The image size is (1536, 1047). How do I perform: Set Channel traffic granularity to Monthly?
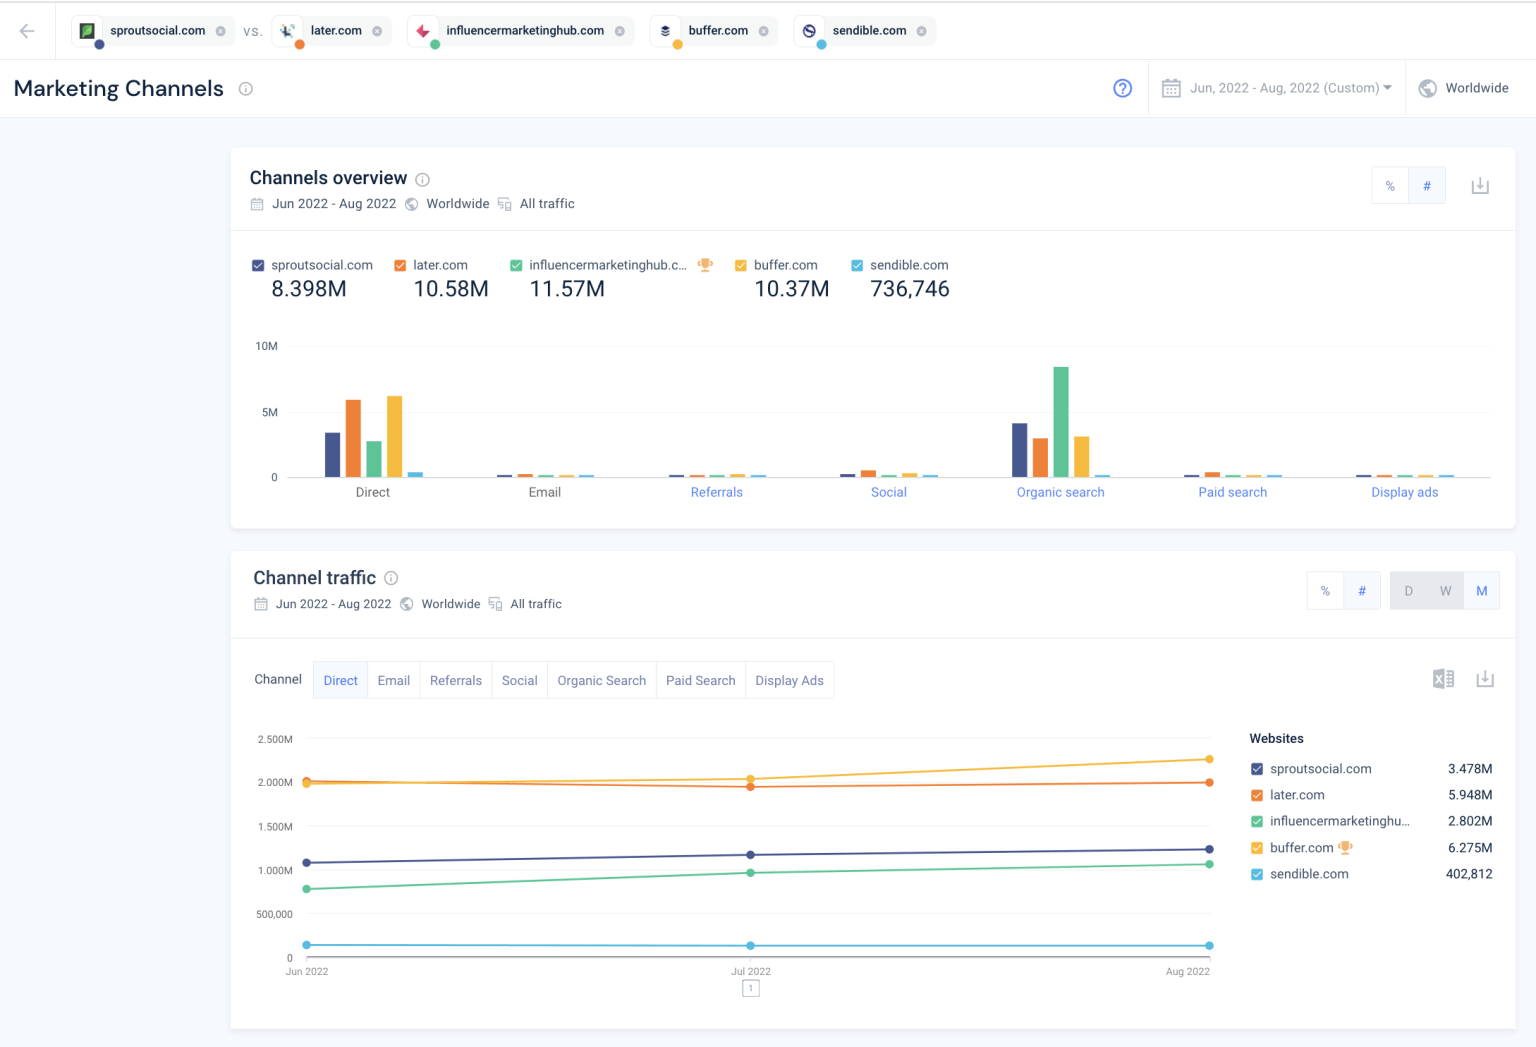(x=1482, y=591)
